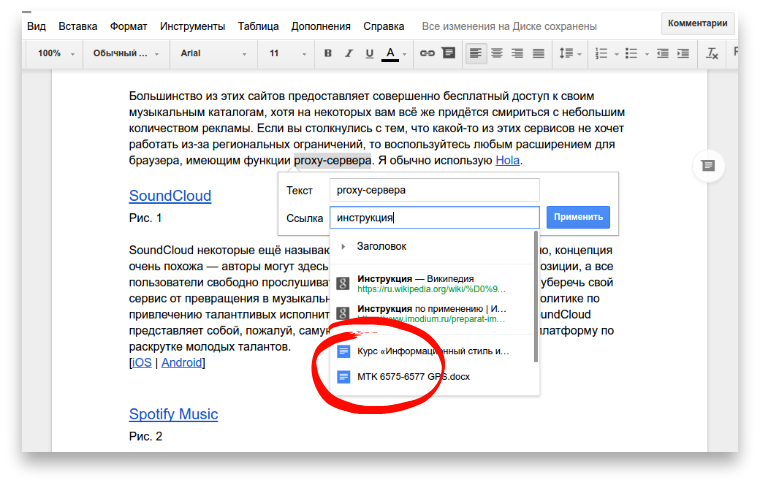The height and width of the screenshot is (485, 760).
Task: Toggle bold formatting in toolbar
Action: tap(328, 53)
